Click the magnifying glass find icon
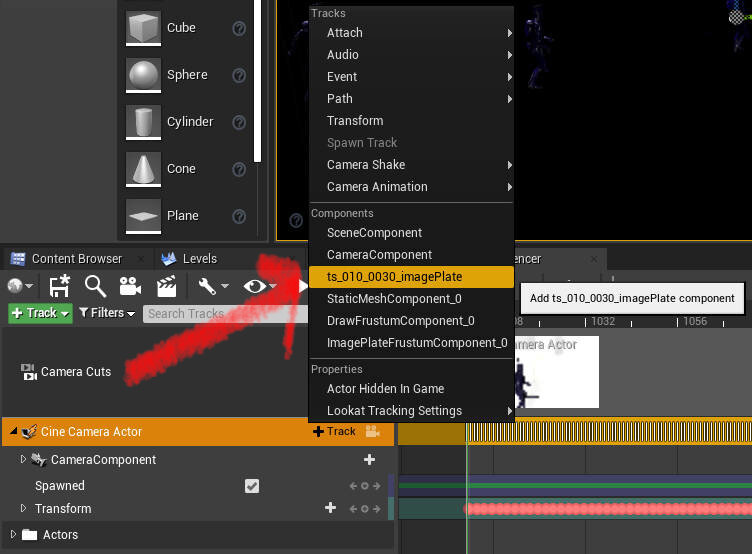752x554 pixels. click(95, 286)
